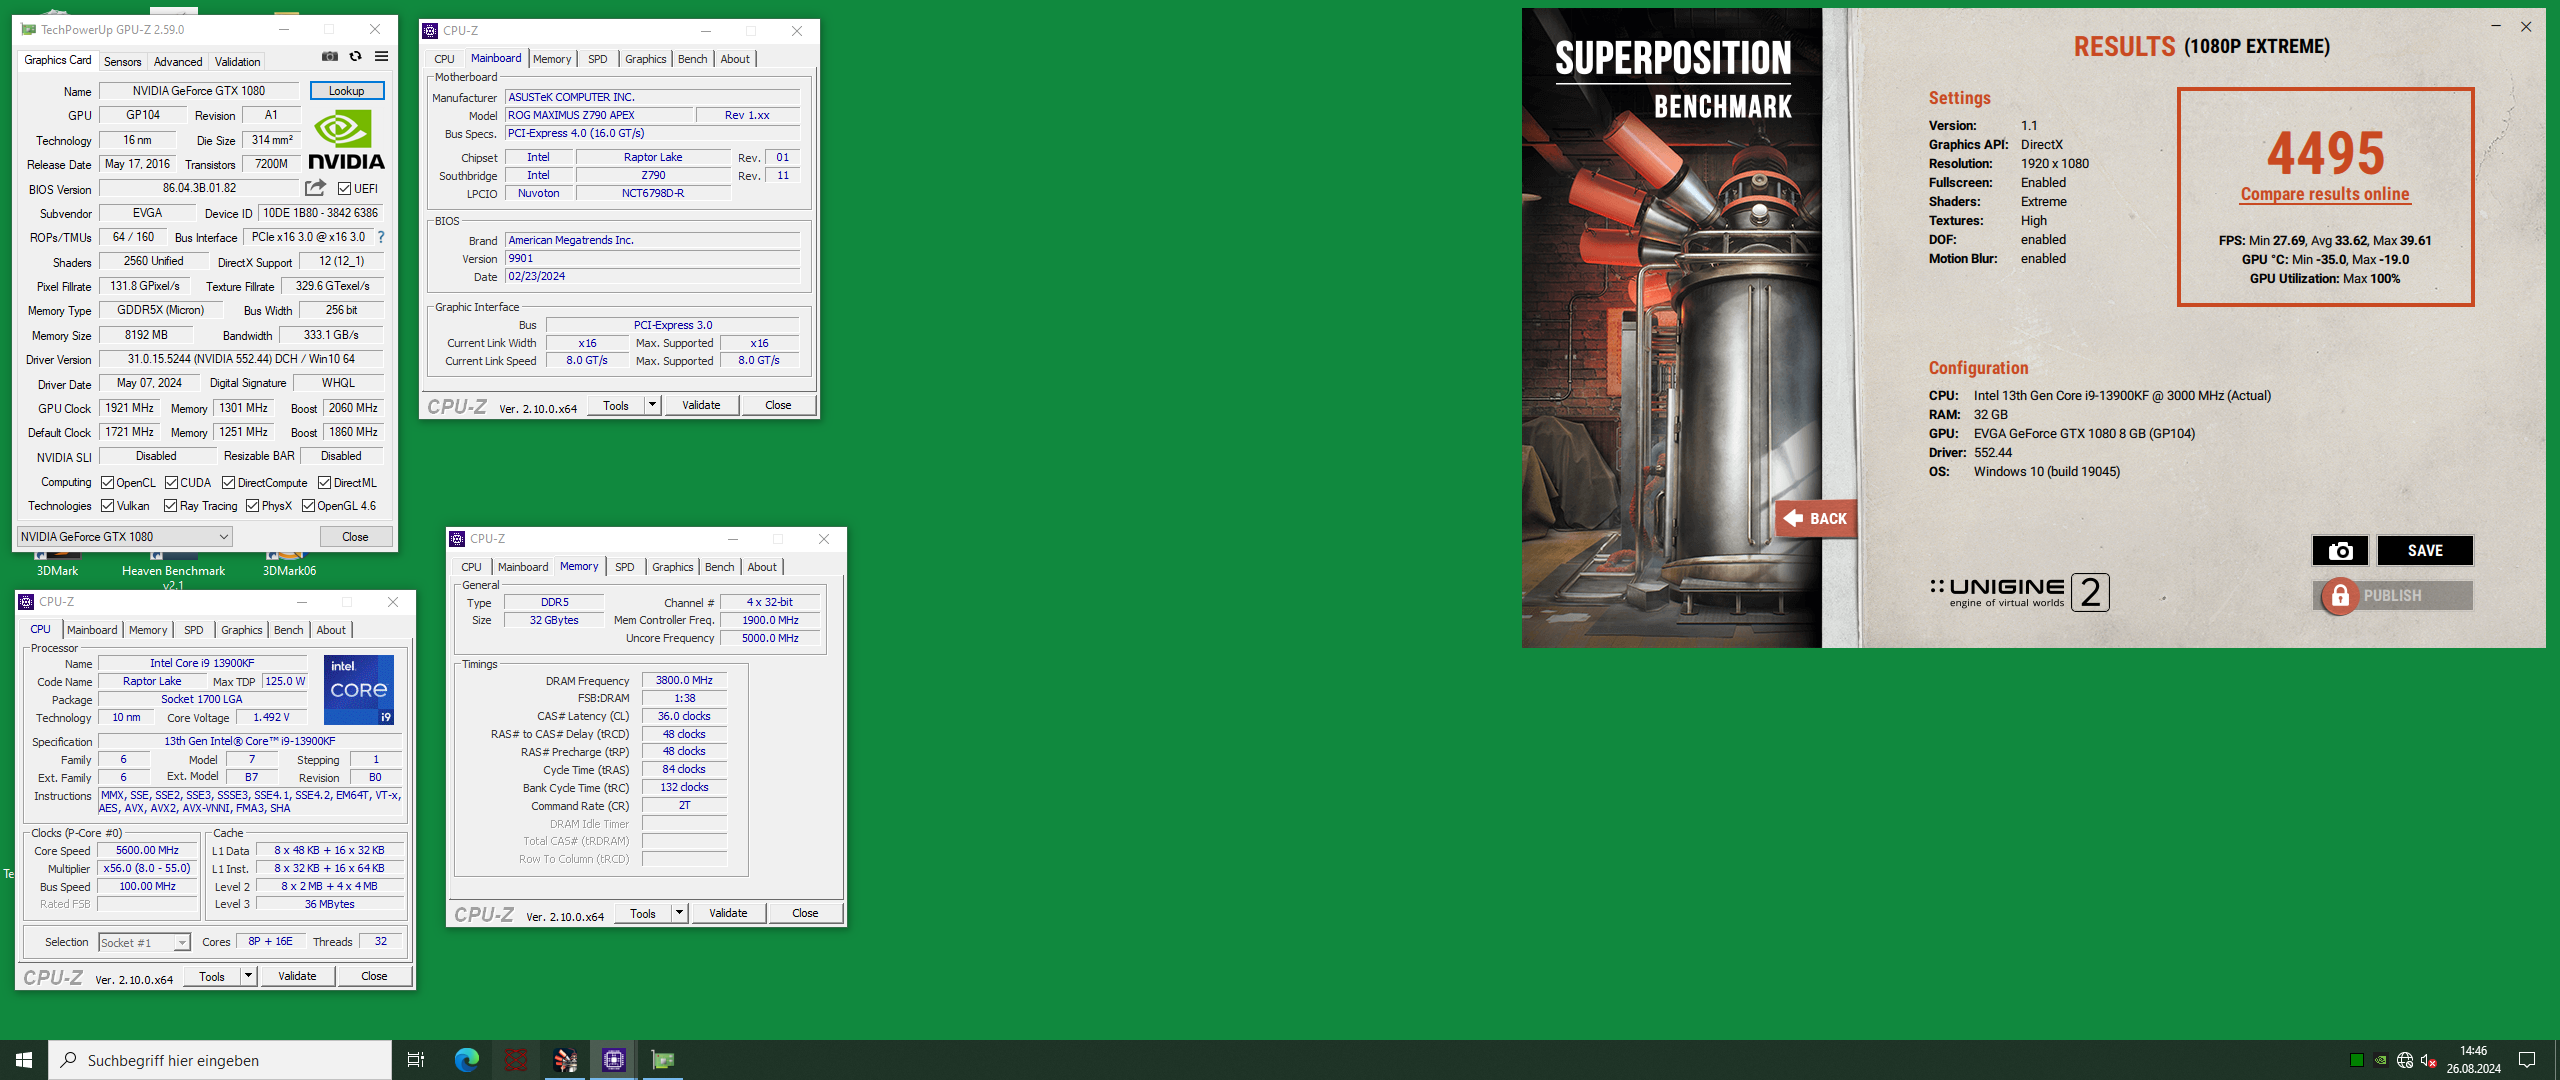Take a screenshot with GPU-Z camera icon
The image size is (2560, 1080).
coord(330,56)
